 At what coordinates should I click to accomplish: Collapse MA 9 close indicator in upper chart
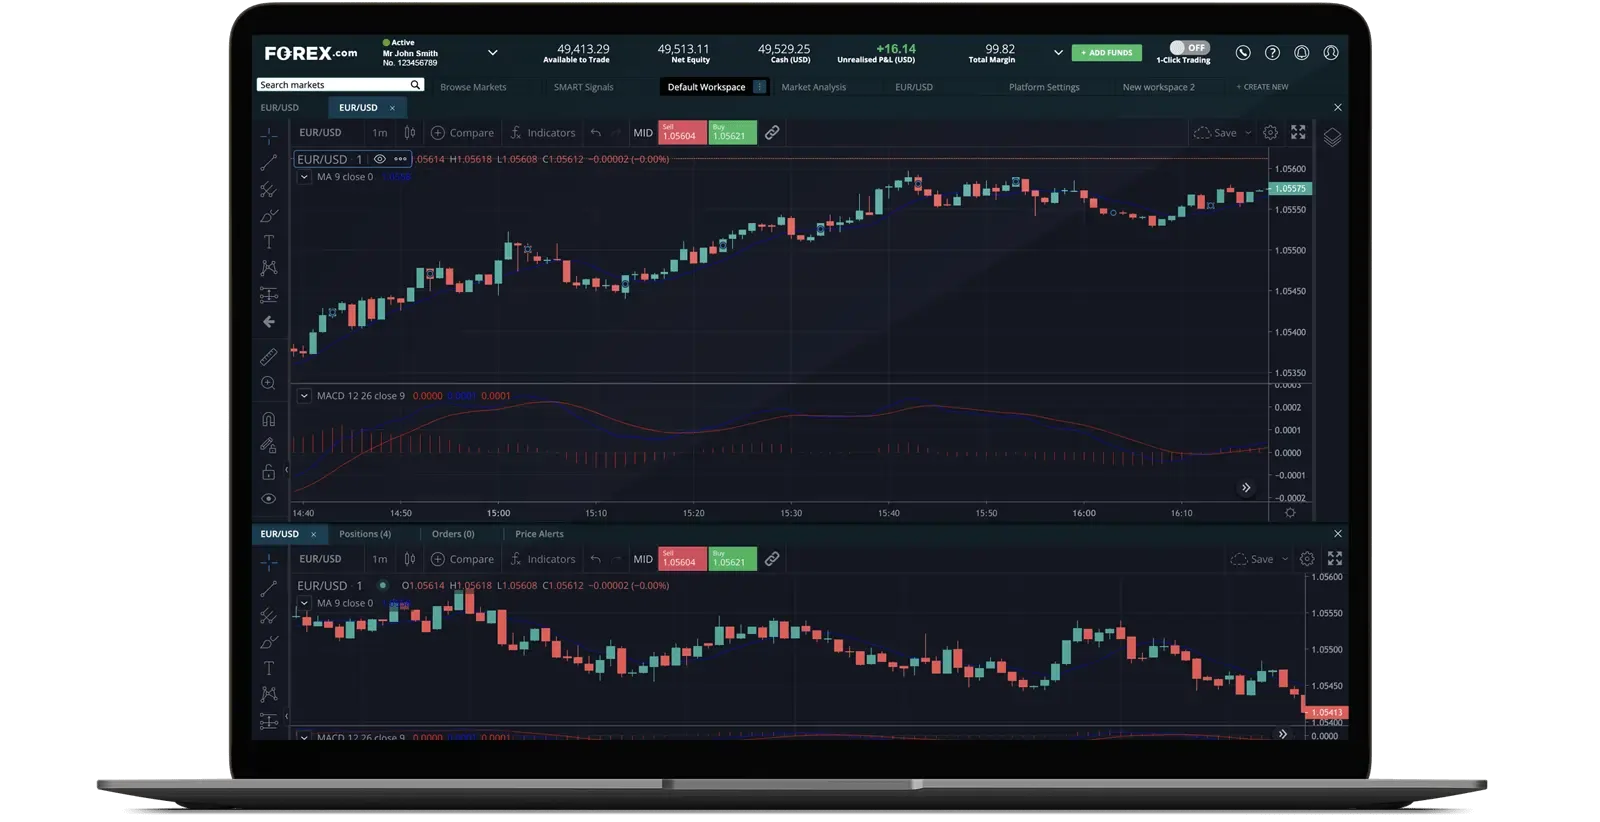coord(304,177)
